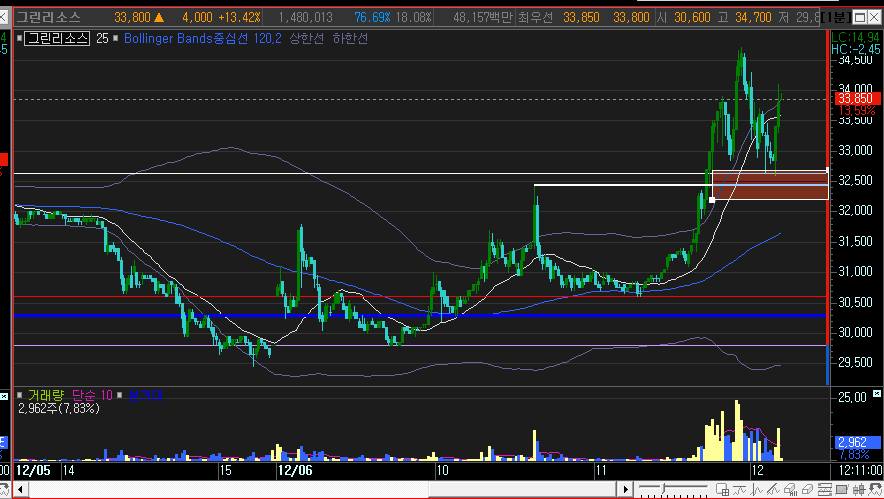The width and height of the screenshot is (884, 499).
Task: Click the white square handle on shaded box
Action: point(712,200)
